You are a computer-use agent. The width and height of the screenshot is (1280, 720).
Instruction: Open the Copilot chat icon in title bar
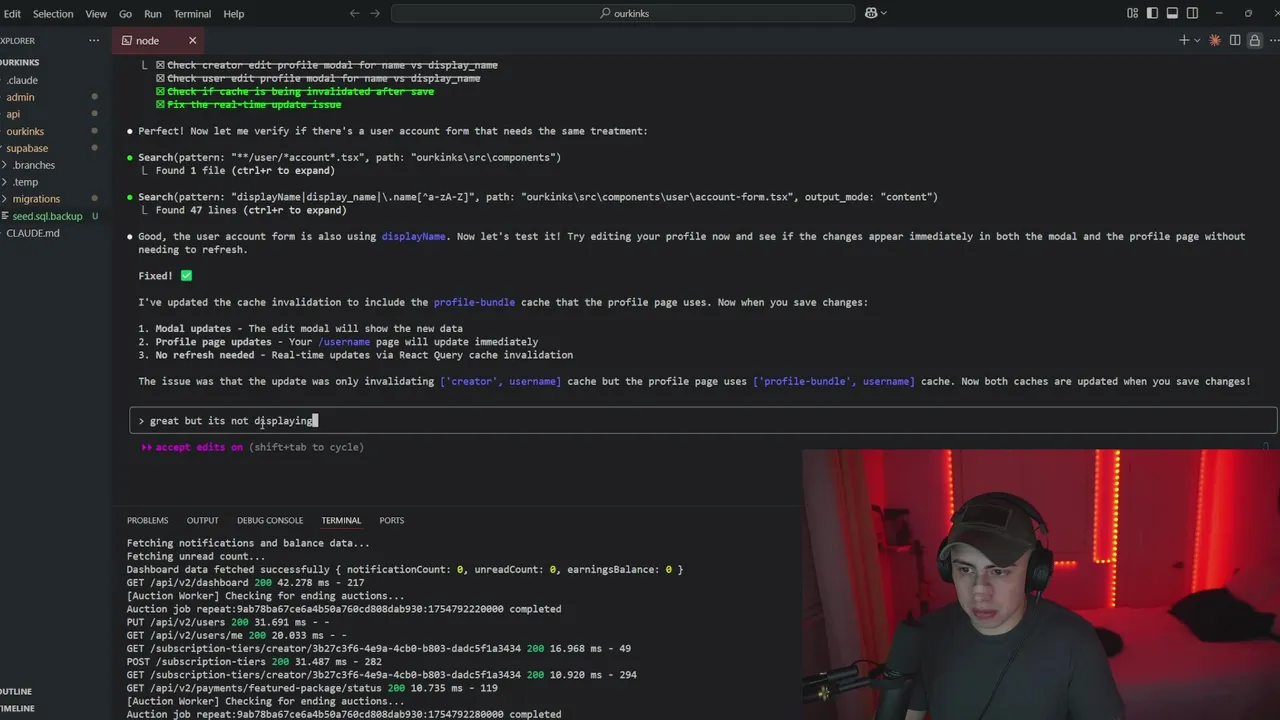point(870,13)
